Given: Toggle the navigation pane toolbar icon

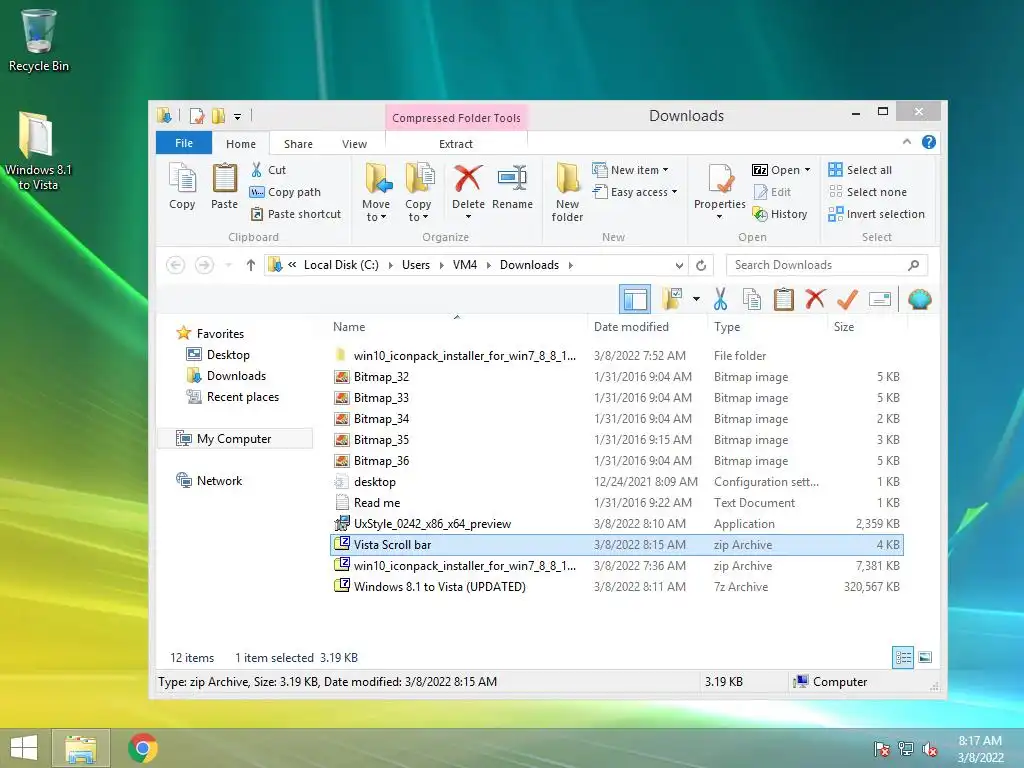Looking at the screenshot, I should click(x=635, y=300).
